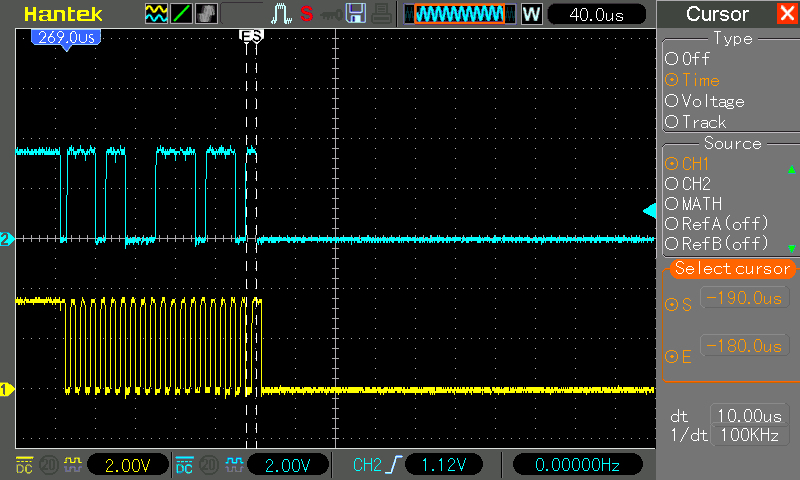The width and height of the screenshot is (800, 480).
Task: Click the CH2 cyan DC coupling icon
Action: (184, 465)
